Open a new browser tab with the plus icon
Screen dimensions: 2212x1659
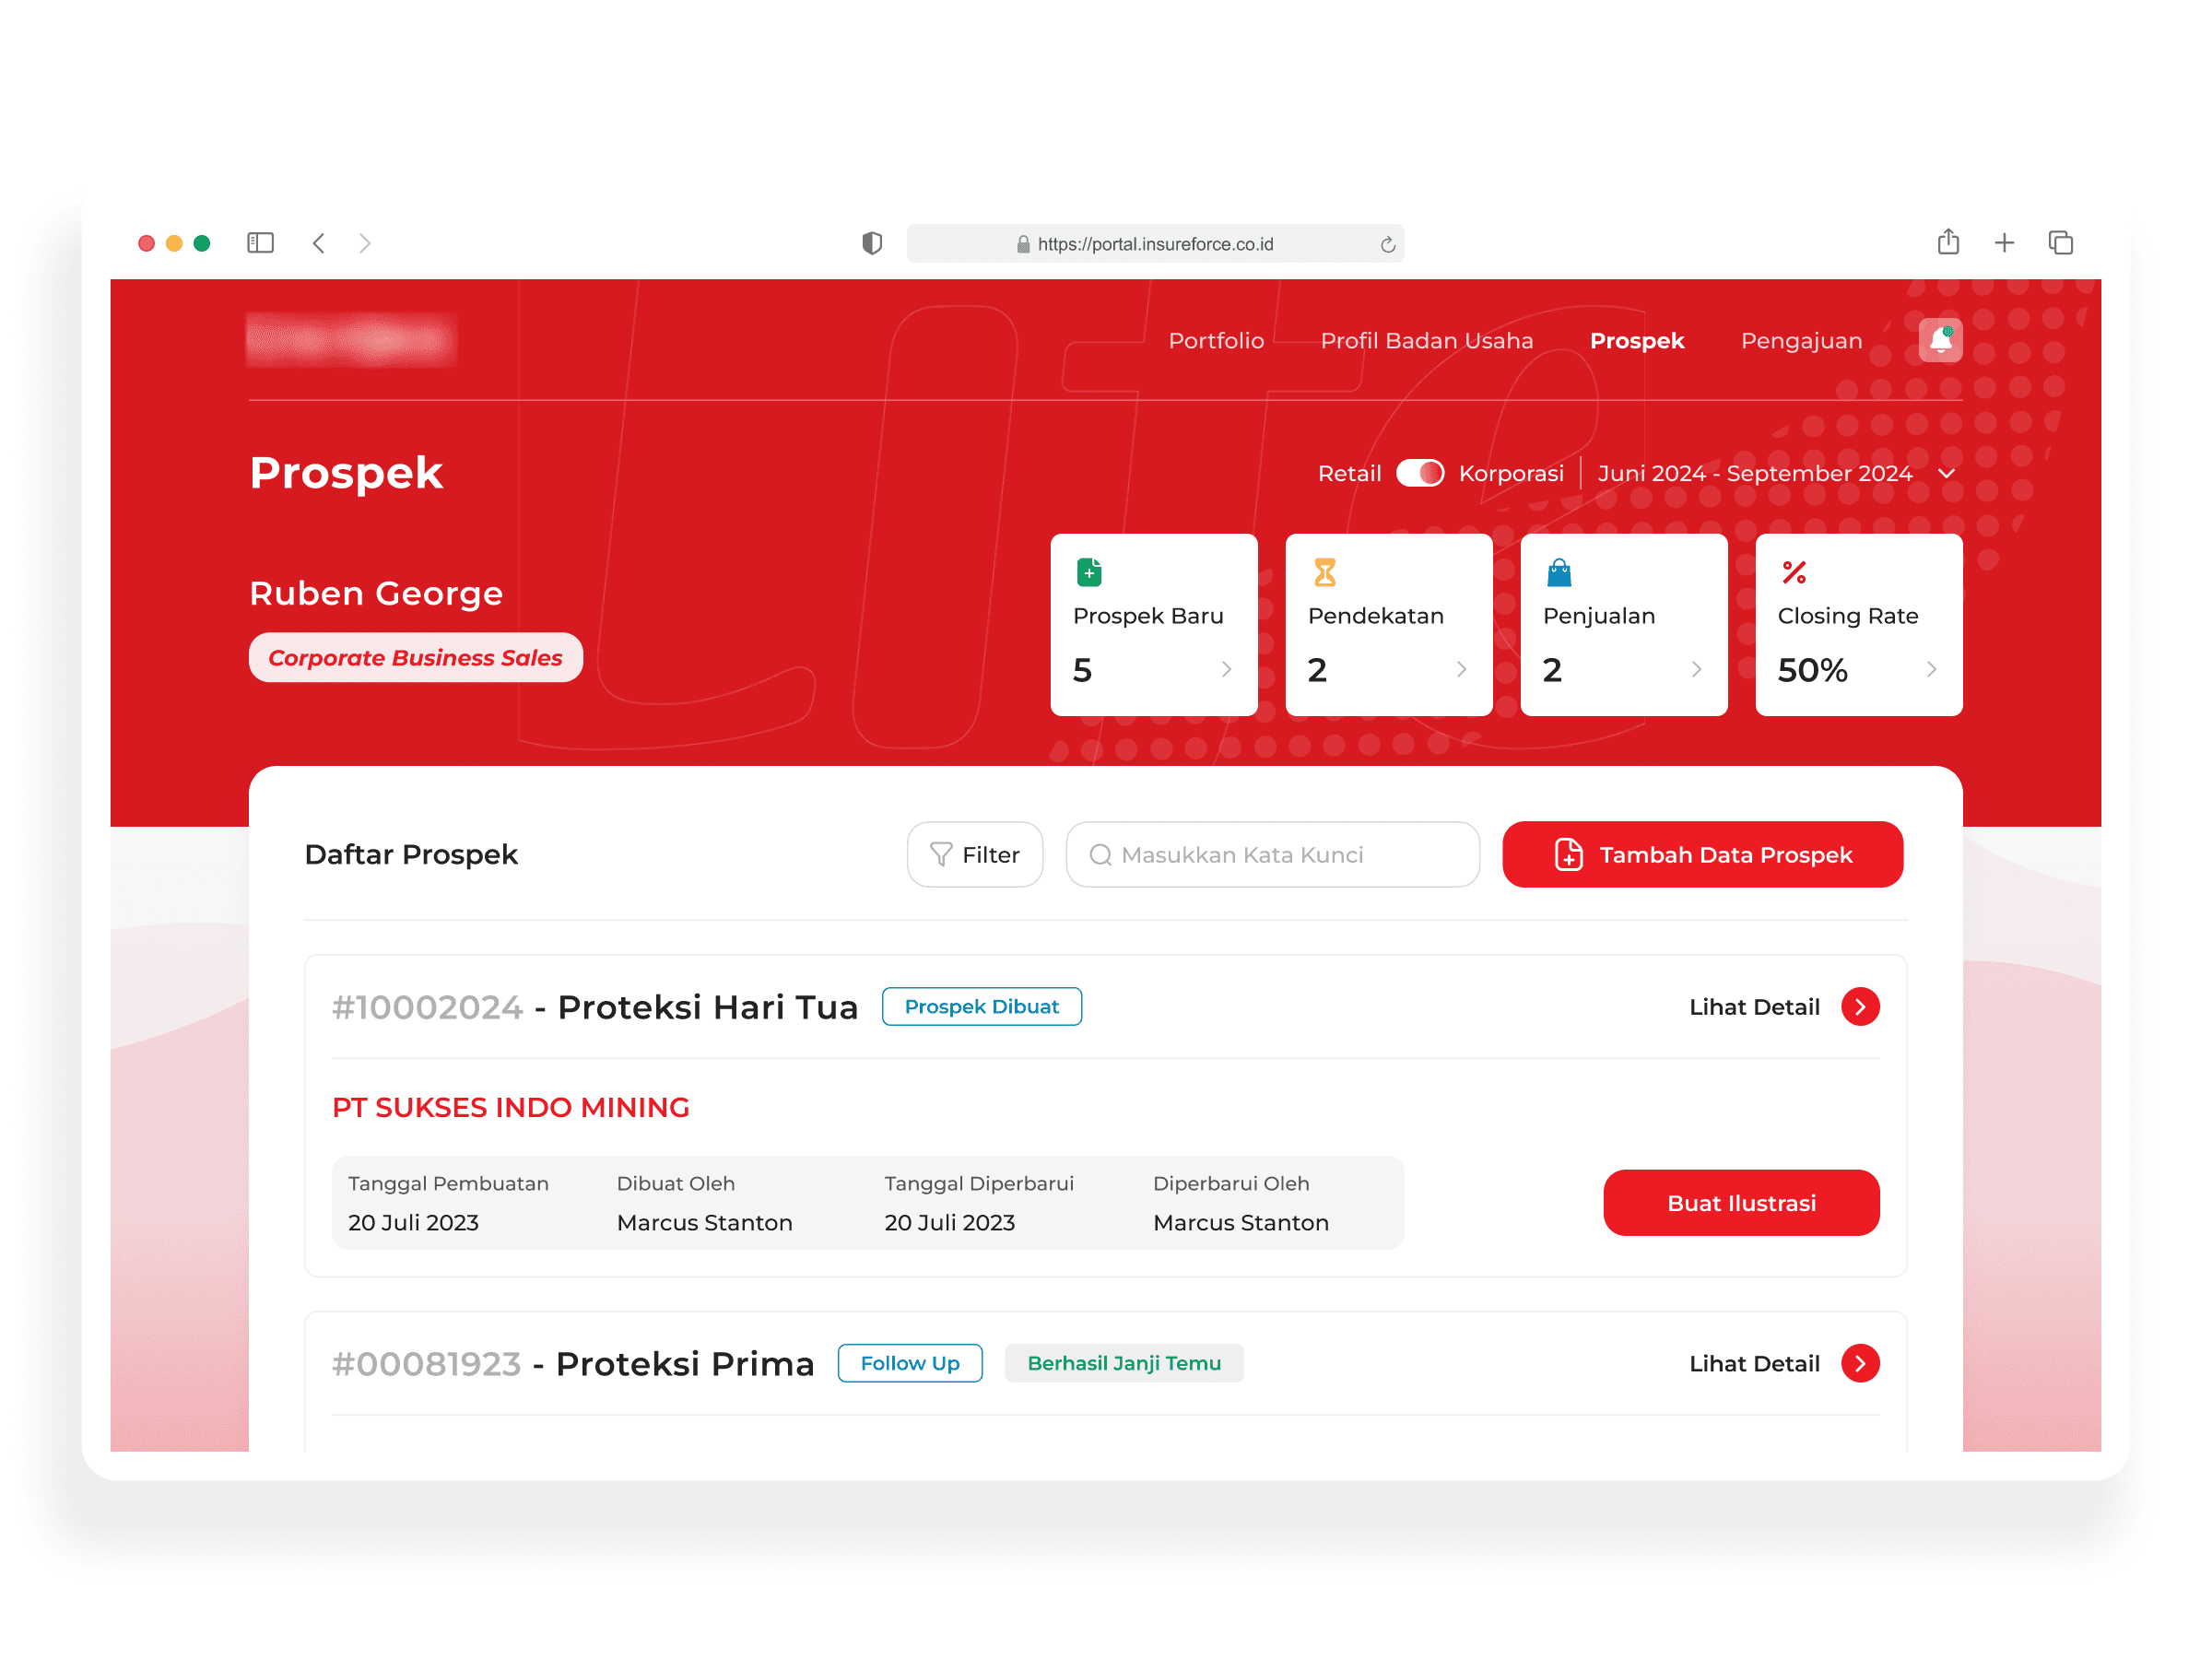click(x=2003, y=243)
